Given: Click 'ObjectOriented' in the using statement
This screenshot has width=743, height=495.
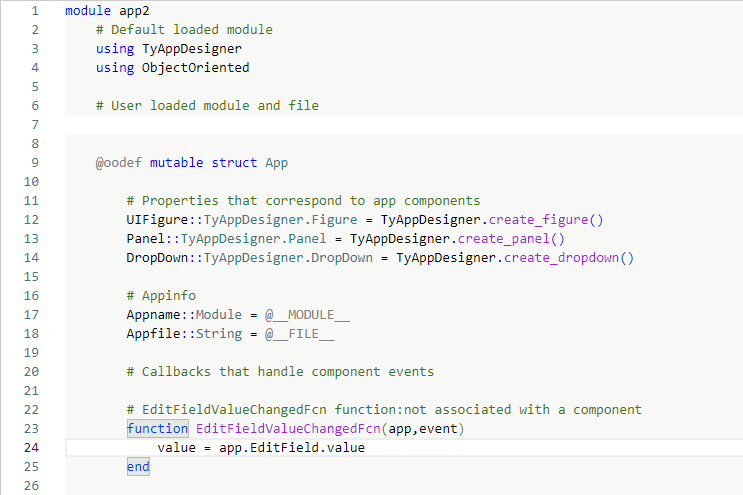Looking at the screenshot, I should point(196,68).
